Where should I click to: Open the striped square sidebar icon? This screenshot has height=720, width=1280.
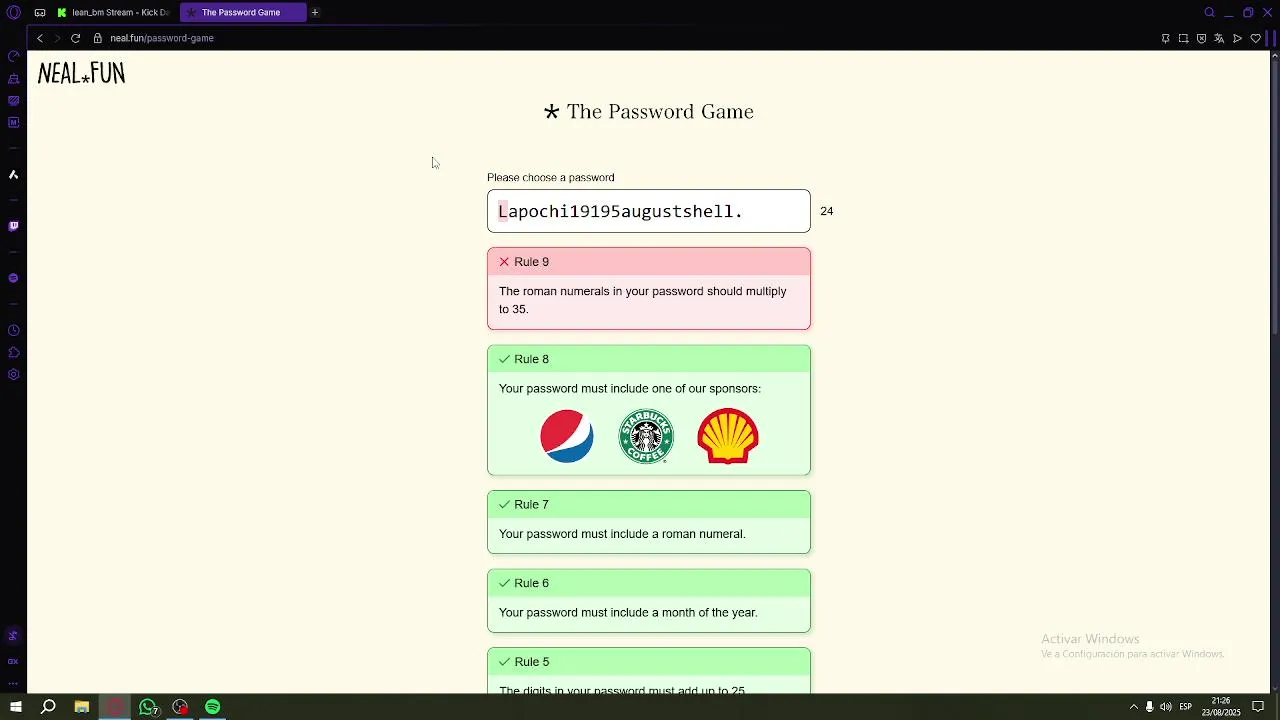[x=13, y=101]
